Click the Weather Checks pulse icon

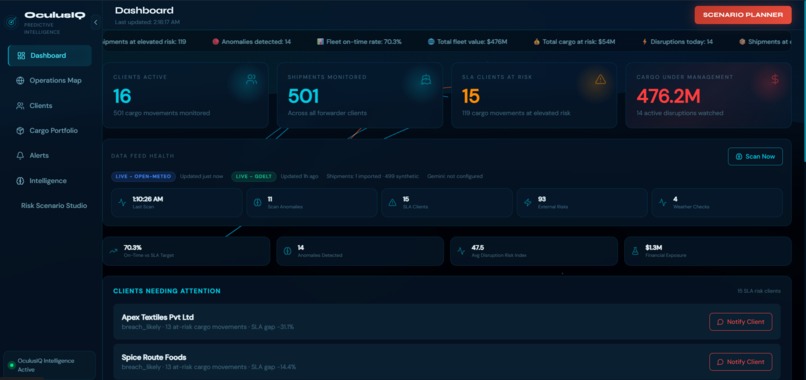tap(663, 203)
